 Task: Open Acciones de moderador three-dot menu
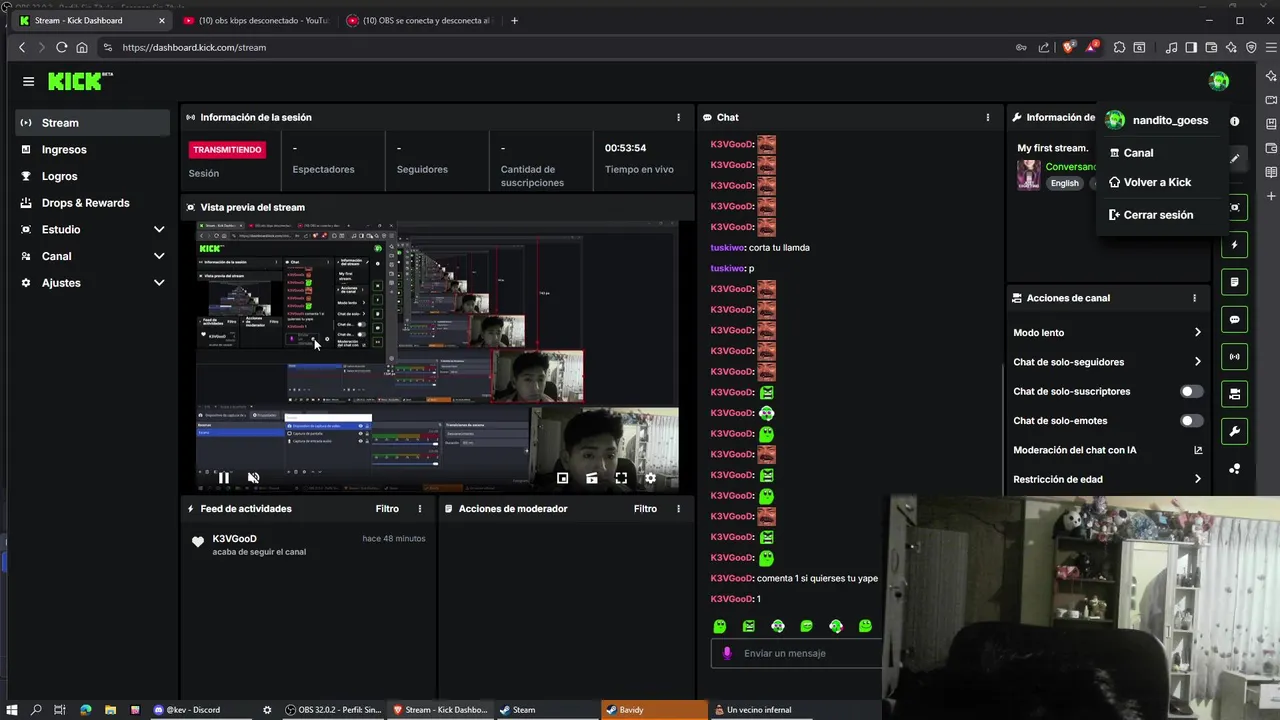(678, 509)
